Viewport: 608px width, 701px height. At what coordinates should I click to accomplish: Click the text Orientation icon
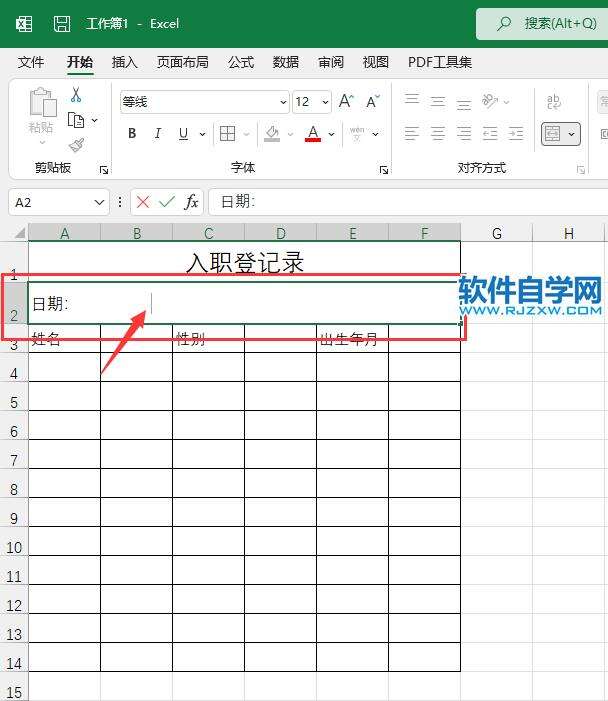[490, 101]
